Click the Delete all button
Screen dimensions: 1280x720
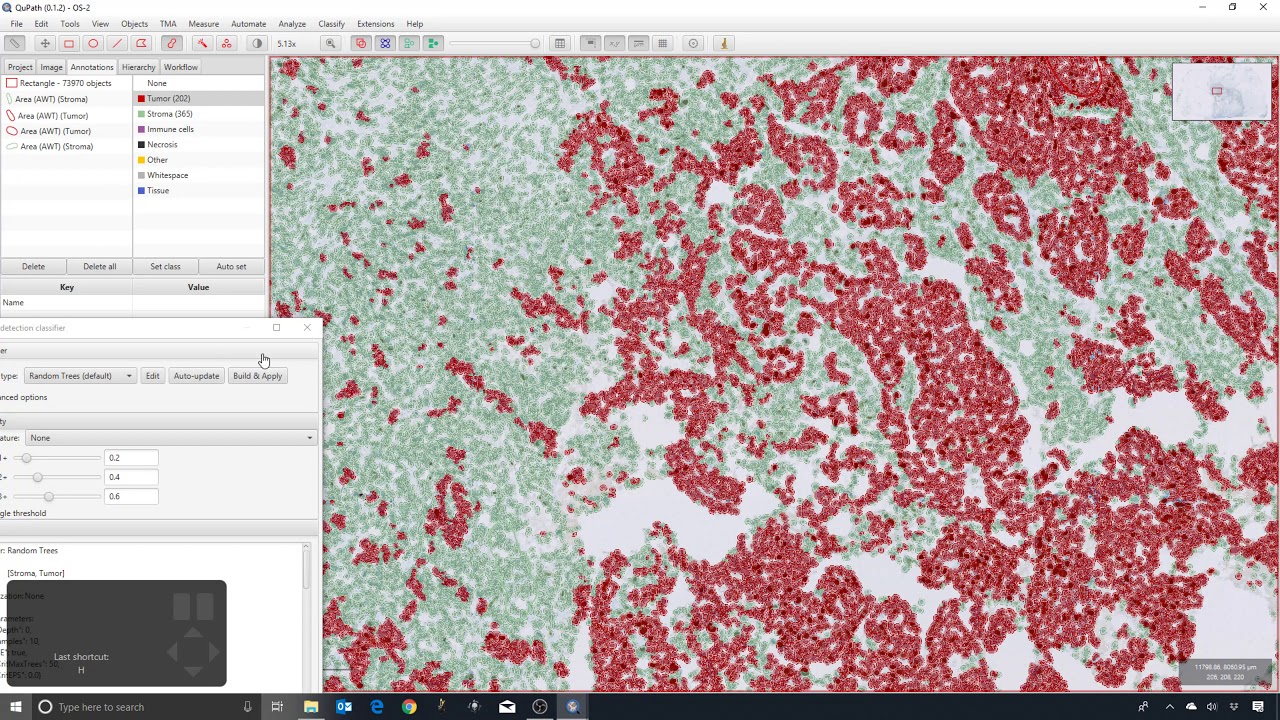click(x=99, y=266)
